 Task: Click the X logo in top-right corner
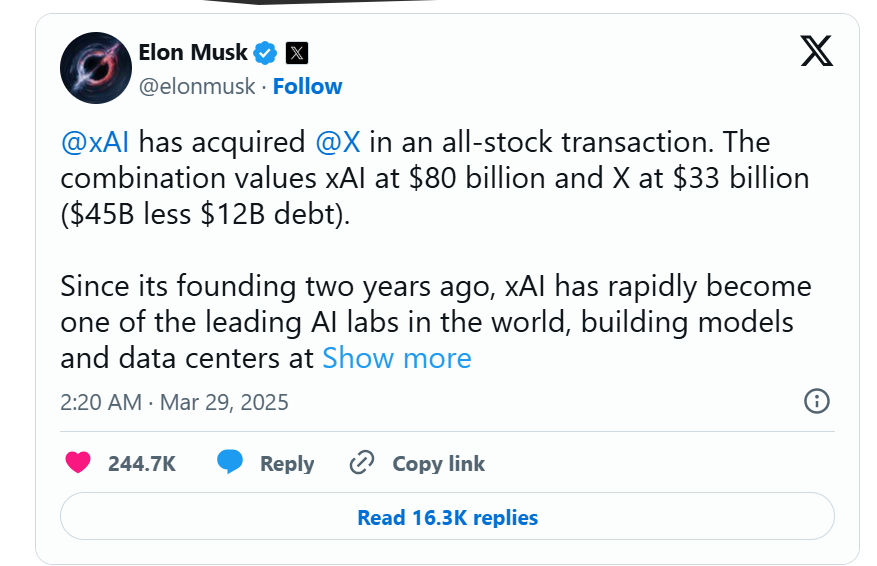pos(817,51)
